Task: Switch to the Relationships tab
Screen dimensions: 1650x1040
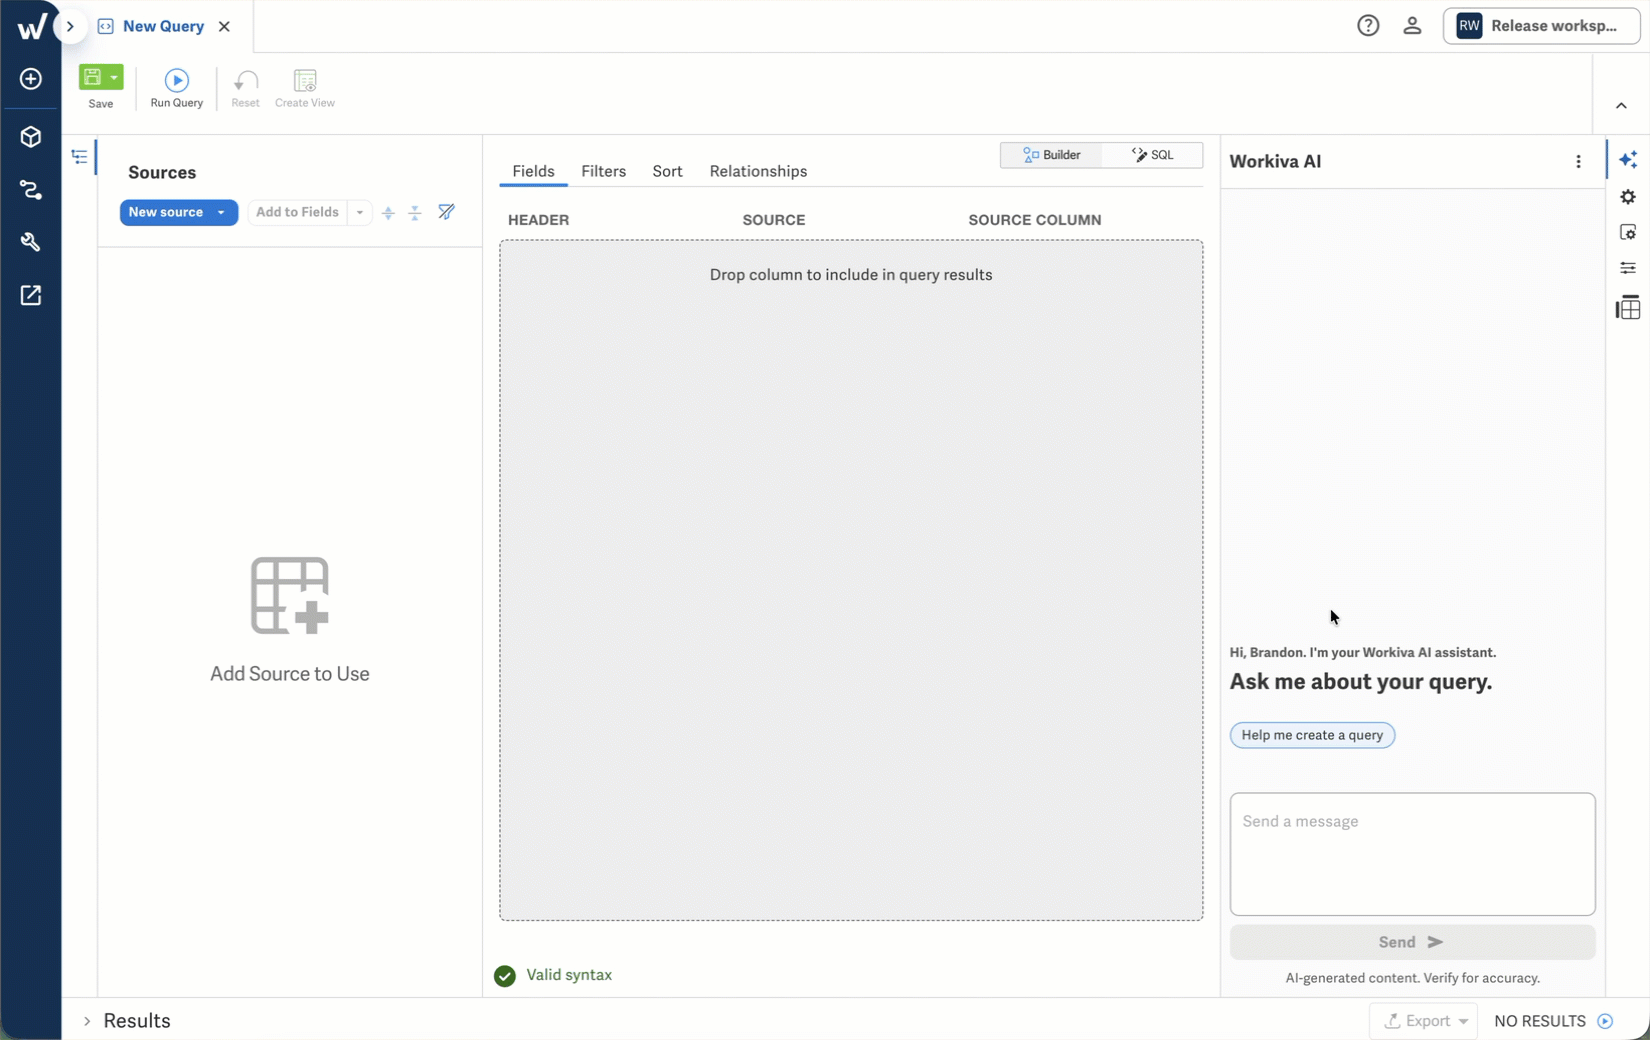Action: click(x=758, y=171)
